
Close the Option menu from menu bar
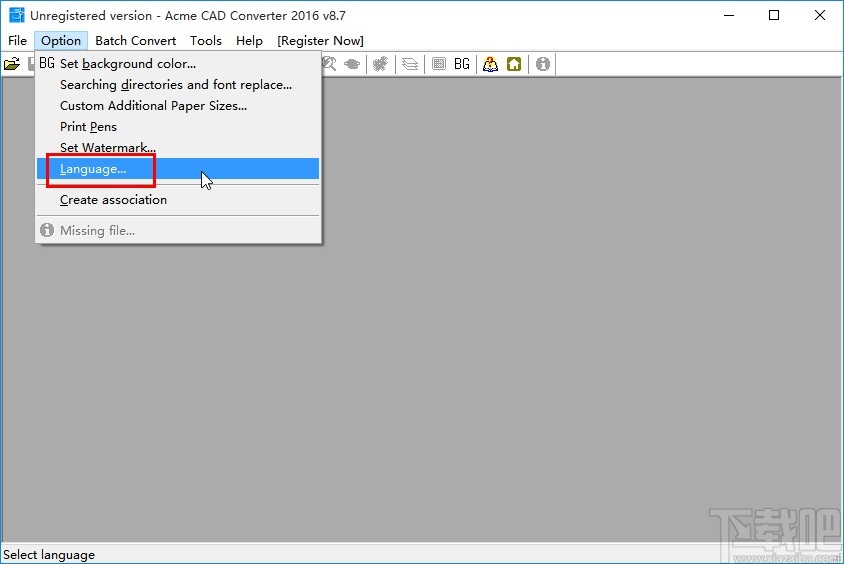[61, 41]
